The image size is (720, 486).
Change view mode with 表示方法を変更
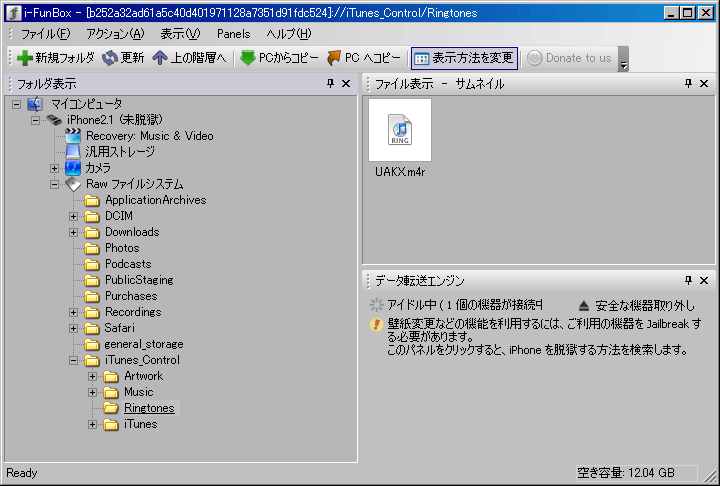point(464,58)
